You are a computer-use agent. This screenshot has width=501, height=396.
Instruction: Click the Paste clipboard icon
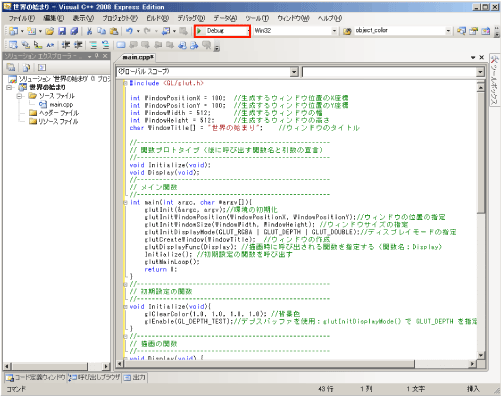(x=114, y=31)
